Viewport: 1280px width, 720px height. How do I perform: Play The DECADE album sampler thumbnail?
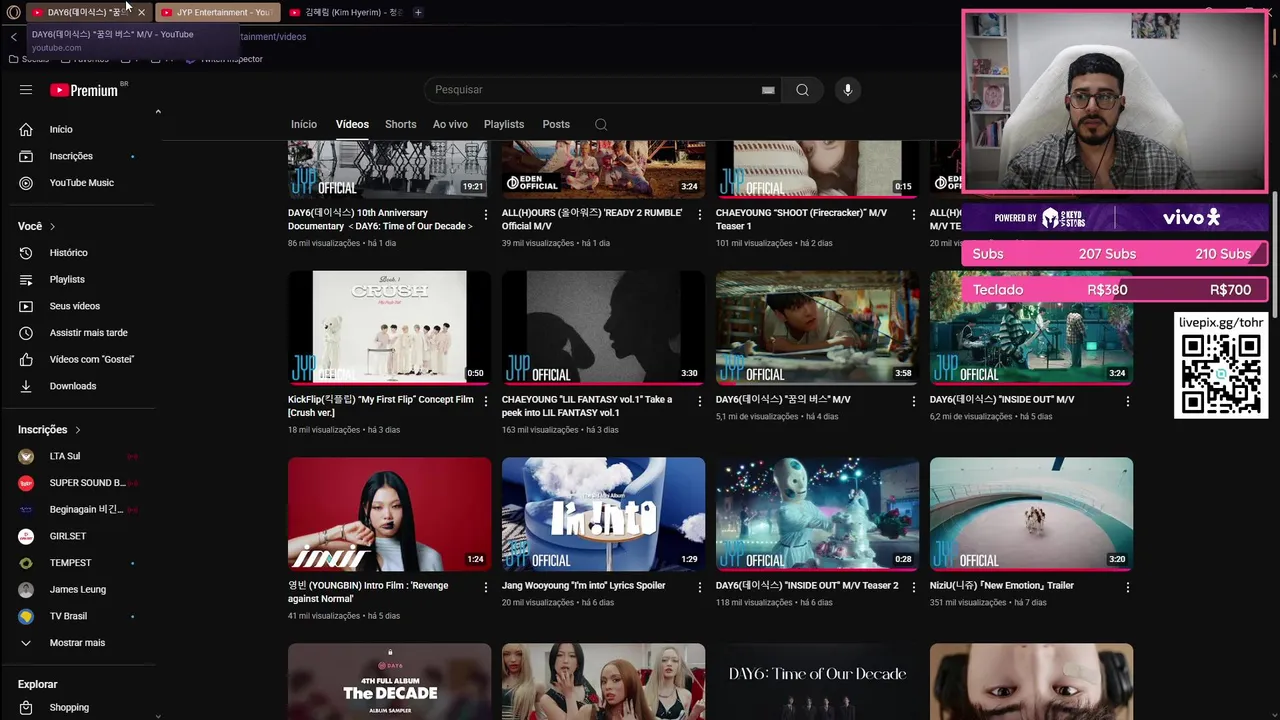pyautogui.click(x=389, y=682)
